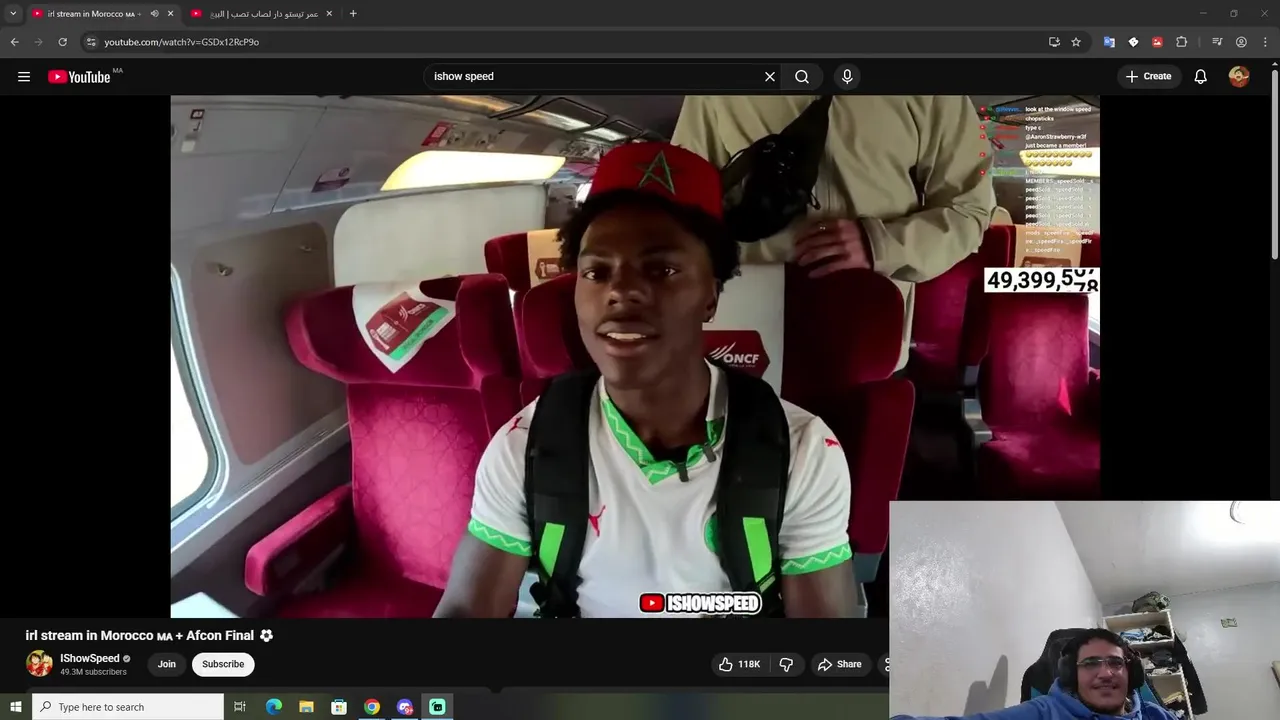The width and height of the screenshot is (1280, 720).
Task: Open the media control icon in toolbar
Action: (1217, 42)
